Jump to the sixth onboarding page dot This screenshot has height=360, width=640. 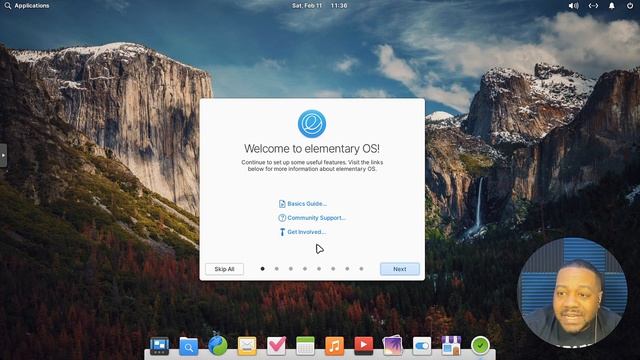pyautogui.click(x=333, y=269)
